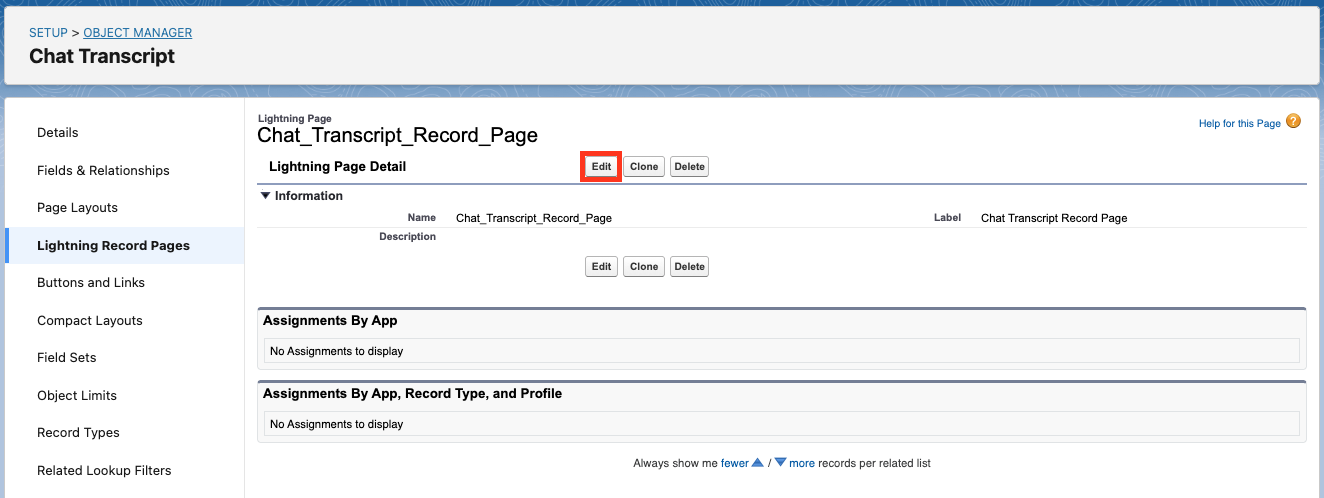Click the top Edit button
The width and height of the screenshot is (1324, 498).
[x=601, y=167]
